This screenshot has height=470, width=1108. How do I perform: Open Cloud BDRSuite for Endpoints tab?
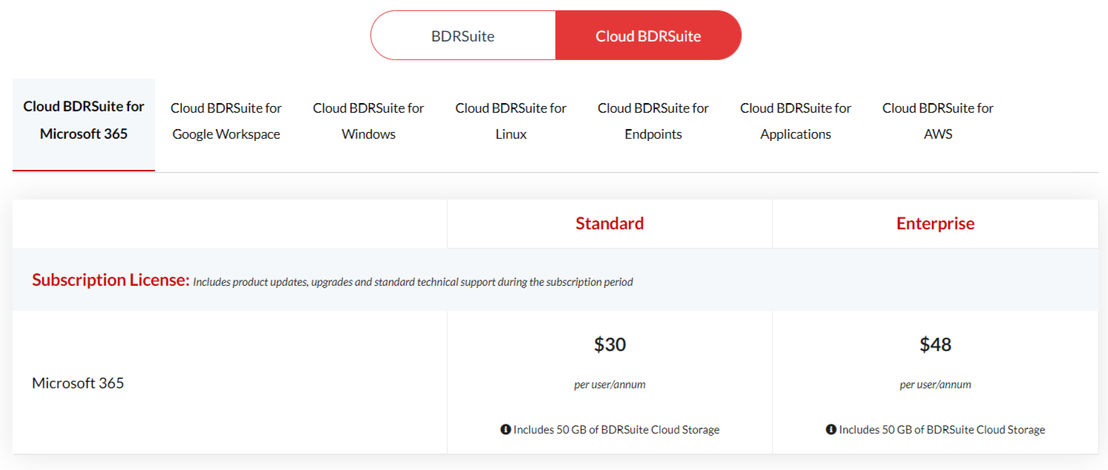653,121
